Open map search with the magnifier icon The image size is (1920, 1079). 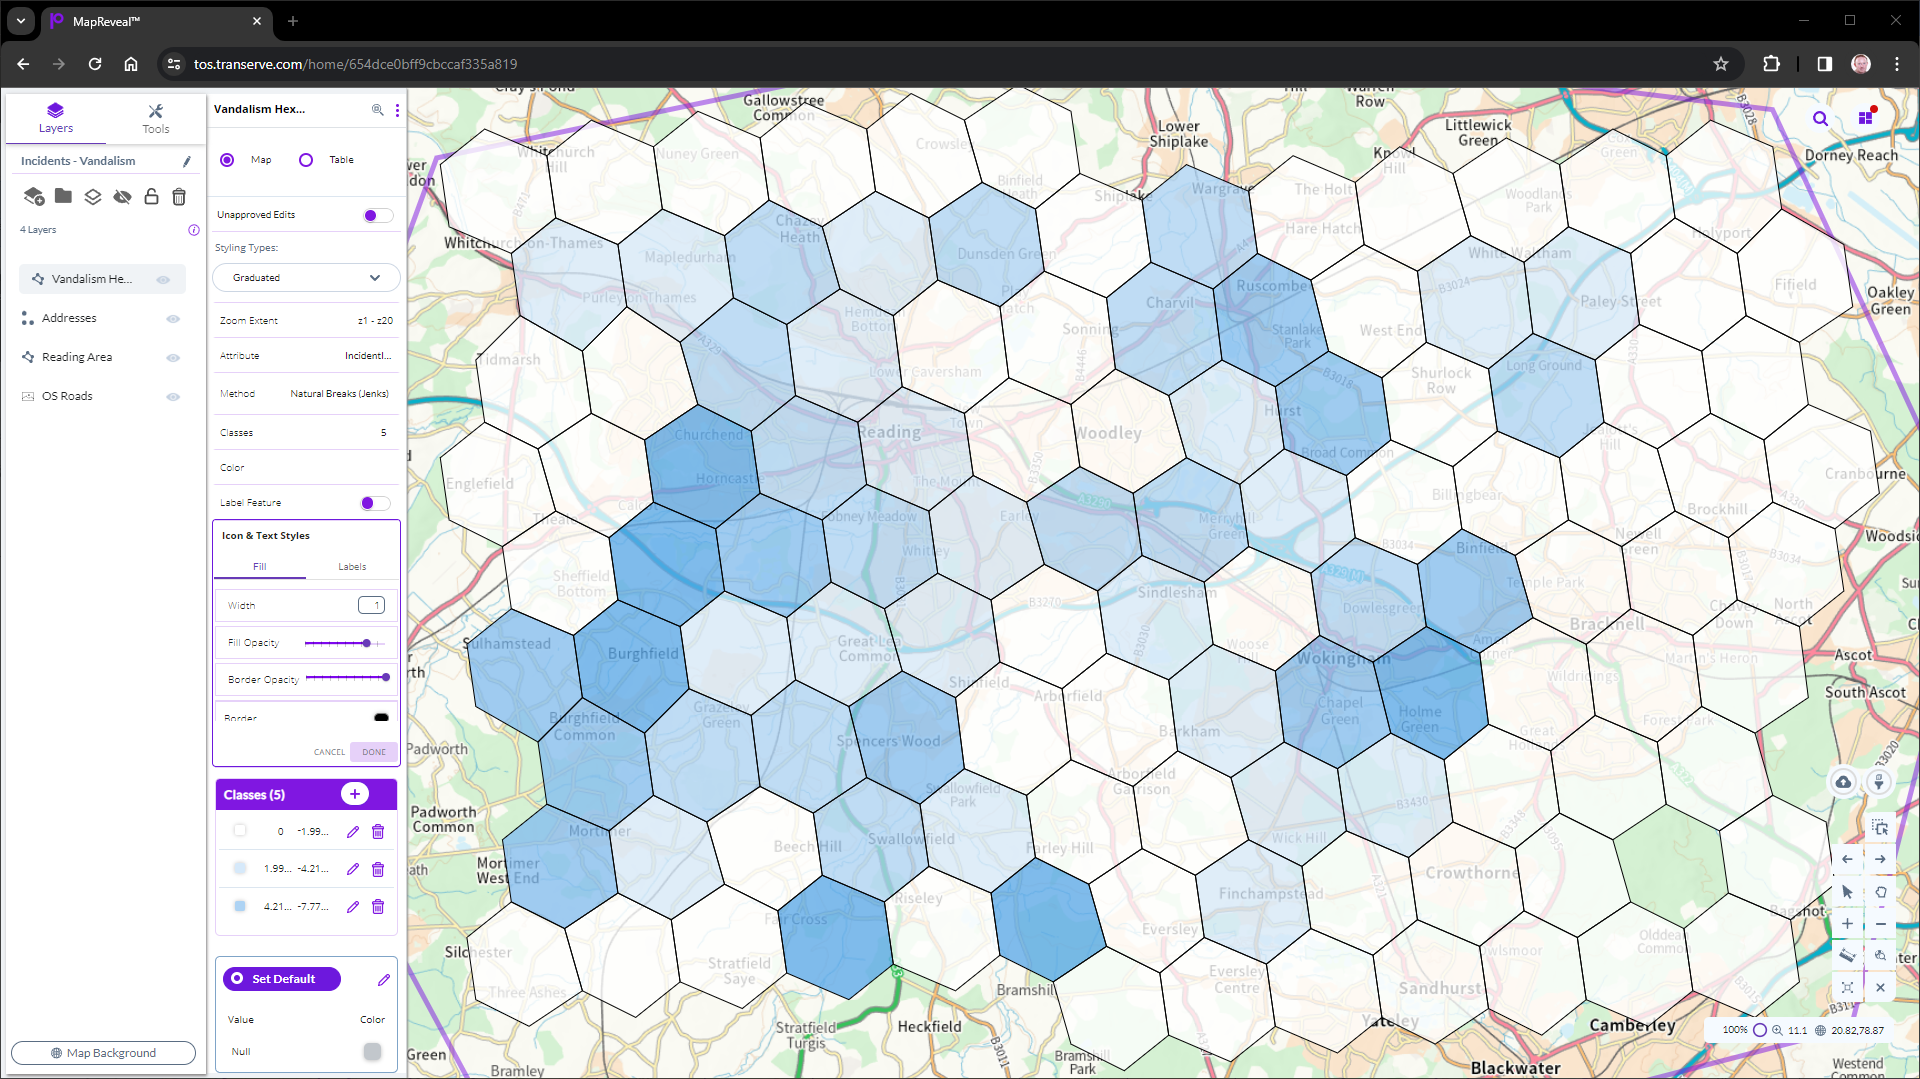(1821, 118)
